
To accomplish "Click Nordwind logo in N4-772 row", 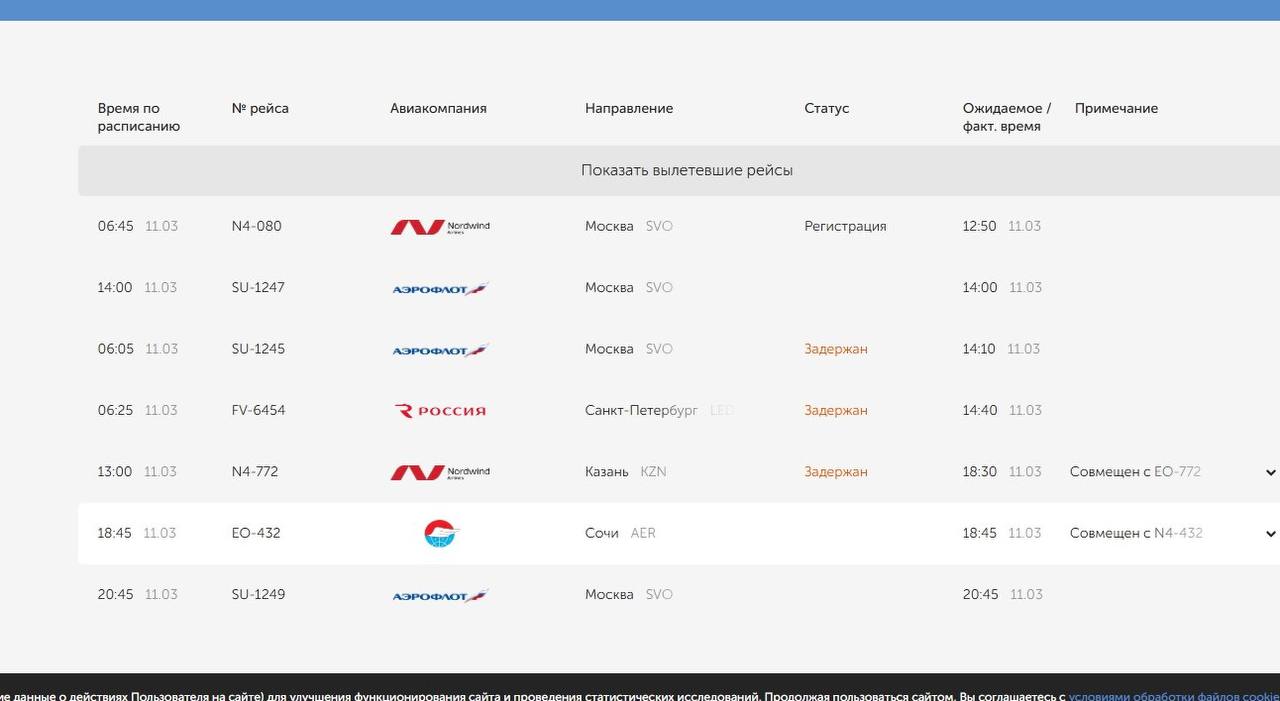I will tap(440, 472).
